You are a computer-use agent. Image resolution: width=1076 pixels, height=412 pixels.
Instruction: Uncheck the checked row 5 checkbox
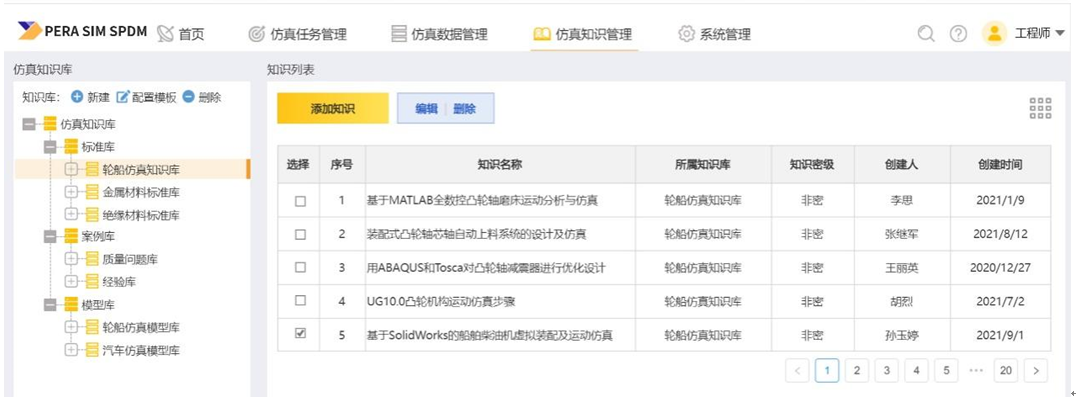(300, 334)
